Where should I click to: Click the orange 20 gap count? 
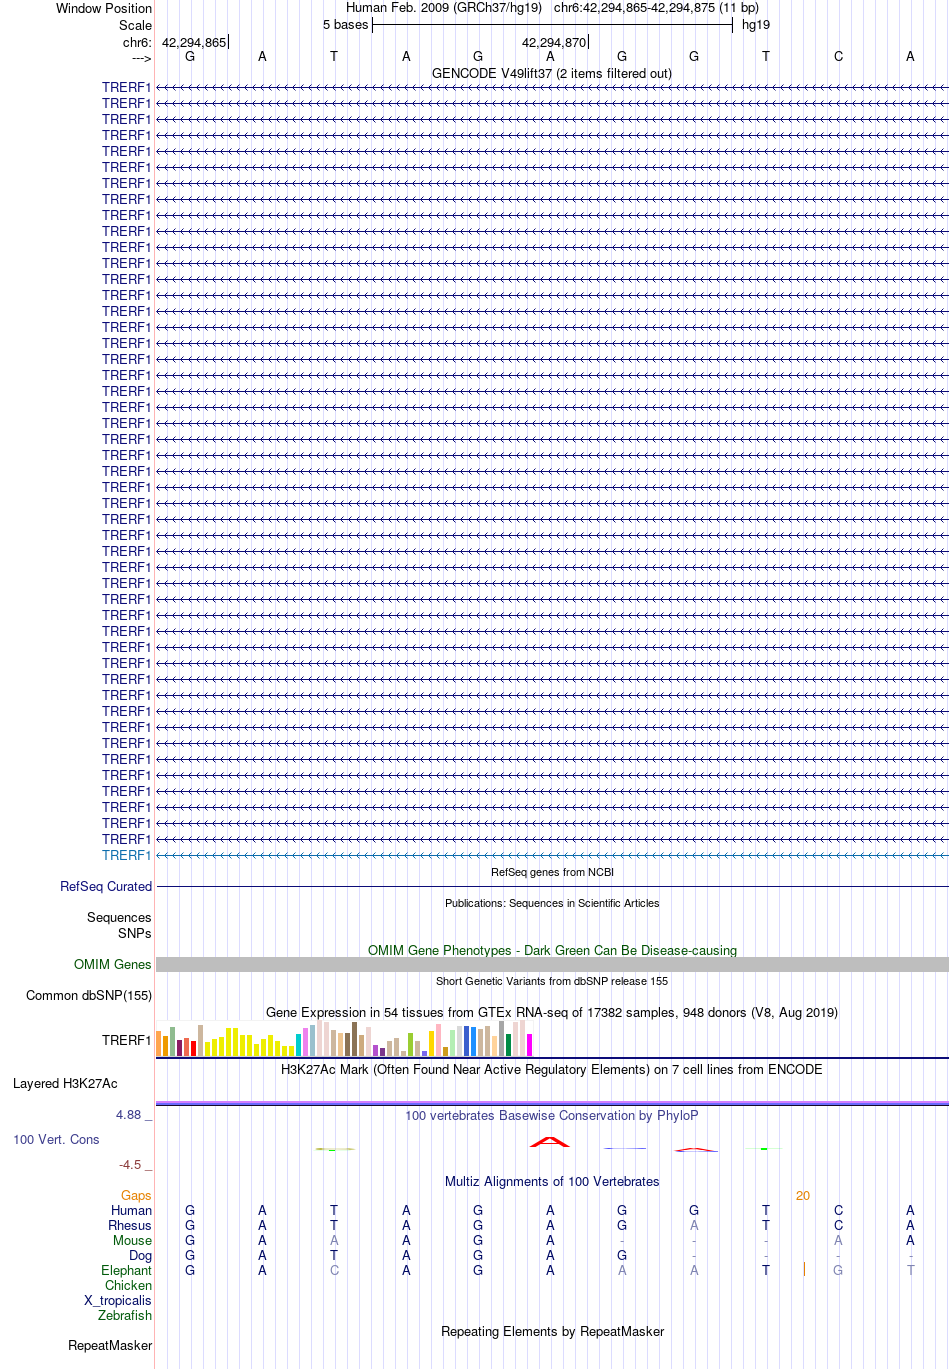pyautogui.click(x=803, y=1195)
